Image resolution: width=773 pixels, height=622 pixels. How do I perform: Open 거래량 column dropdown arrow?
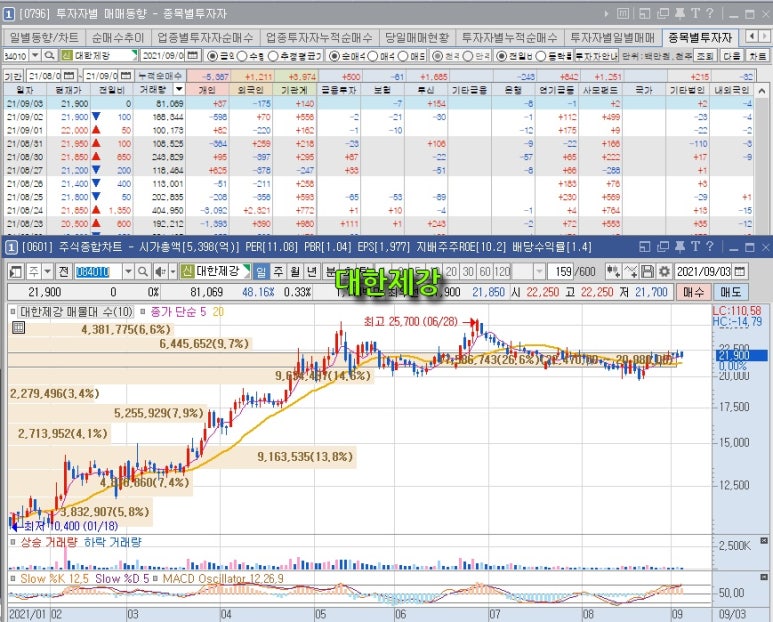tap(179, 89)
